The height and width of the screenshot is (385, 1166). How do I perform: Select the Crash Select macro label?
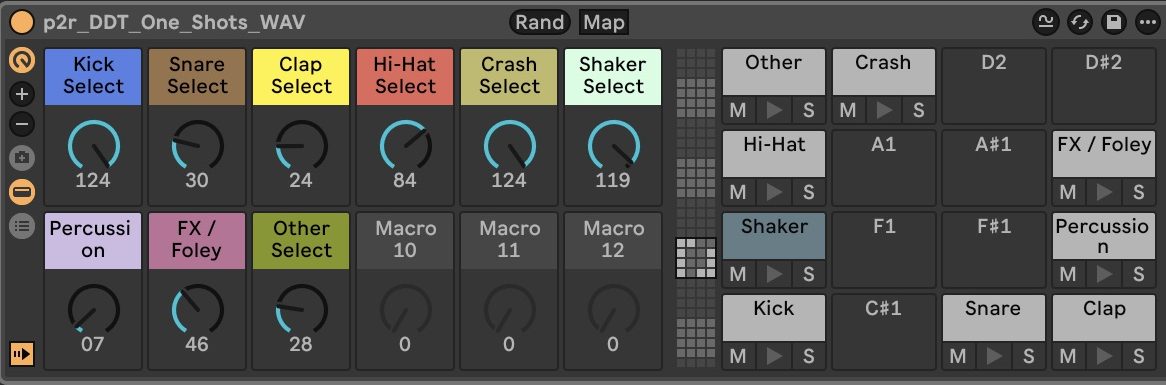tap(509, 77)
